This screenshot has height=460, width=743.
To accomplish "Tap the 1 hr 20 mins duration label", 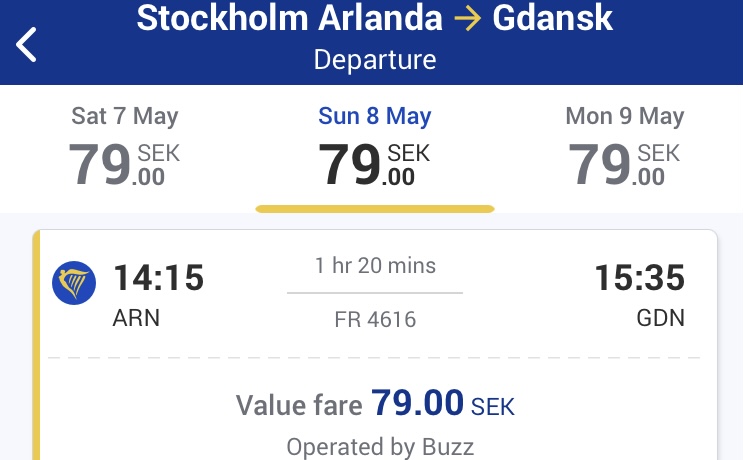I will pos(375,265).
